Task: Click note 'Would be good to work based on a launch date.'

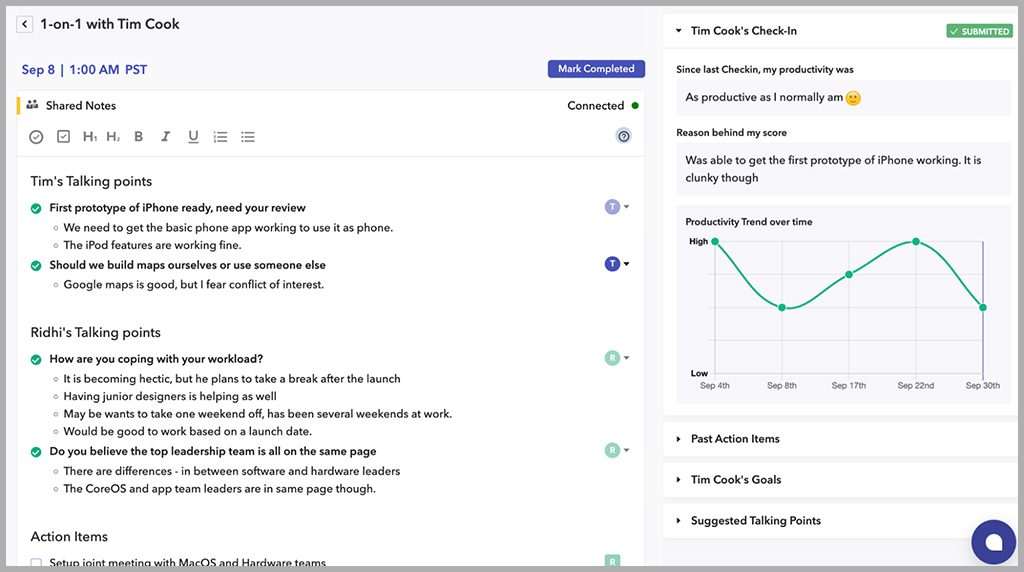Action: [x=187, y=432]
